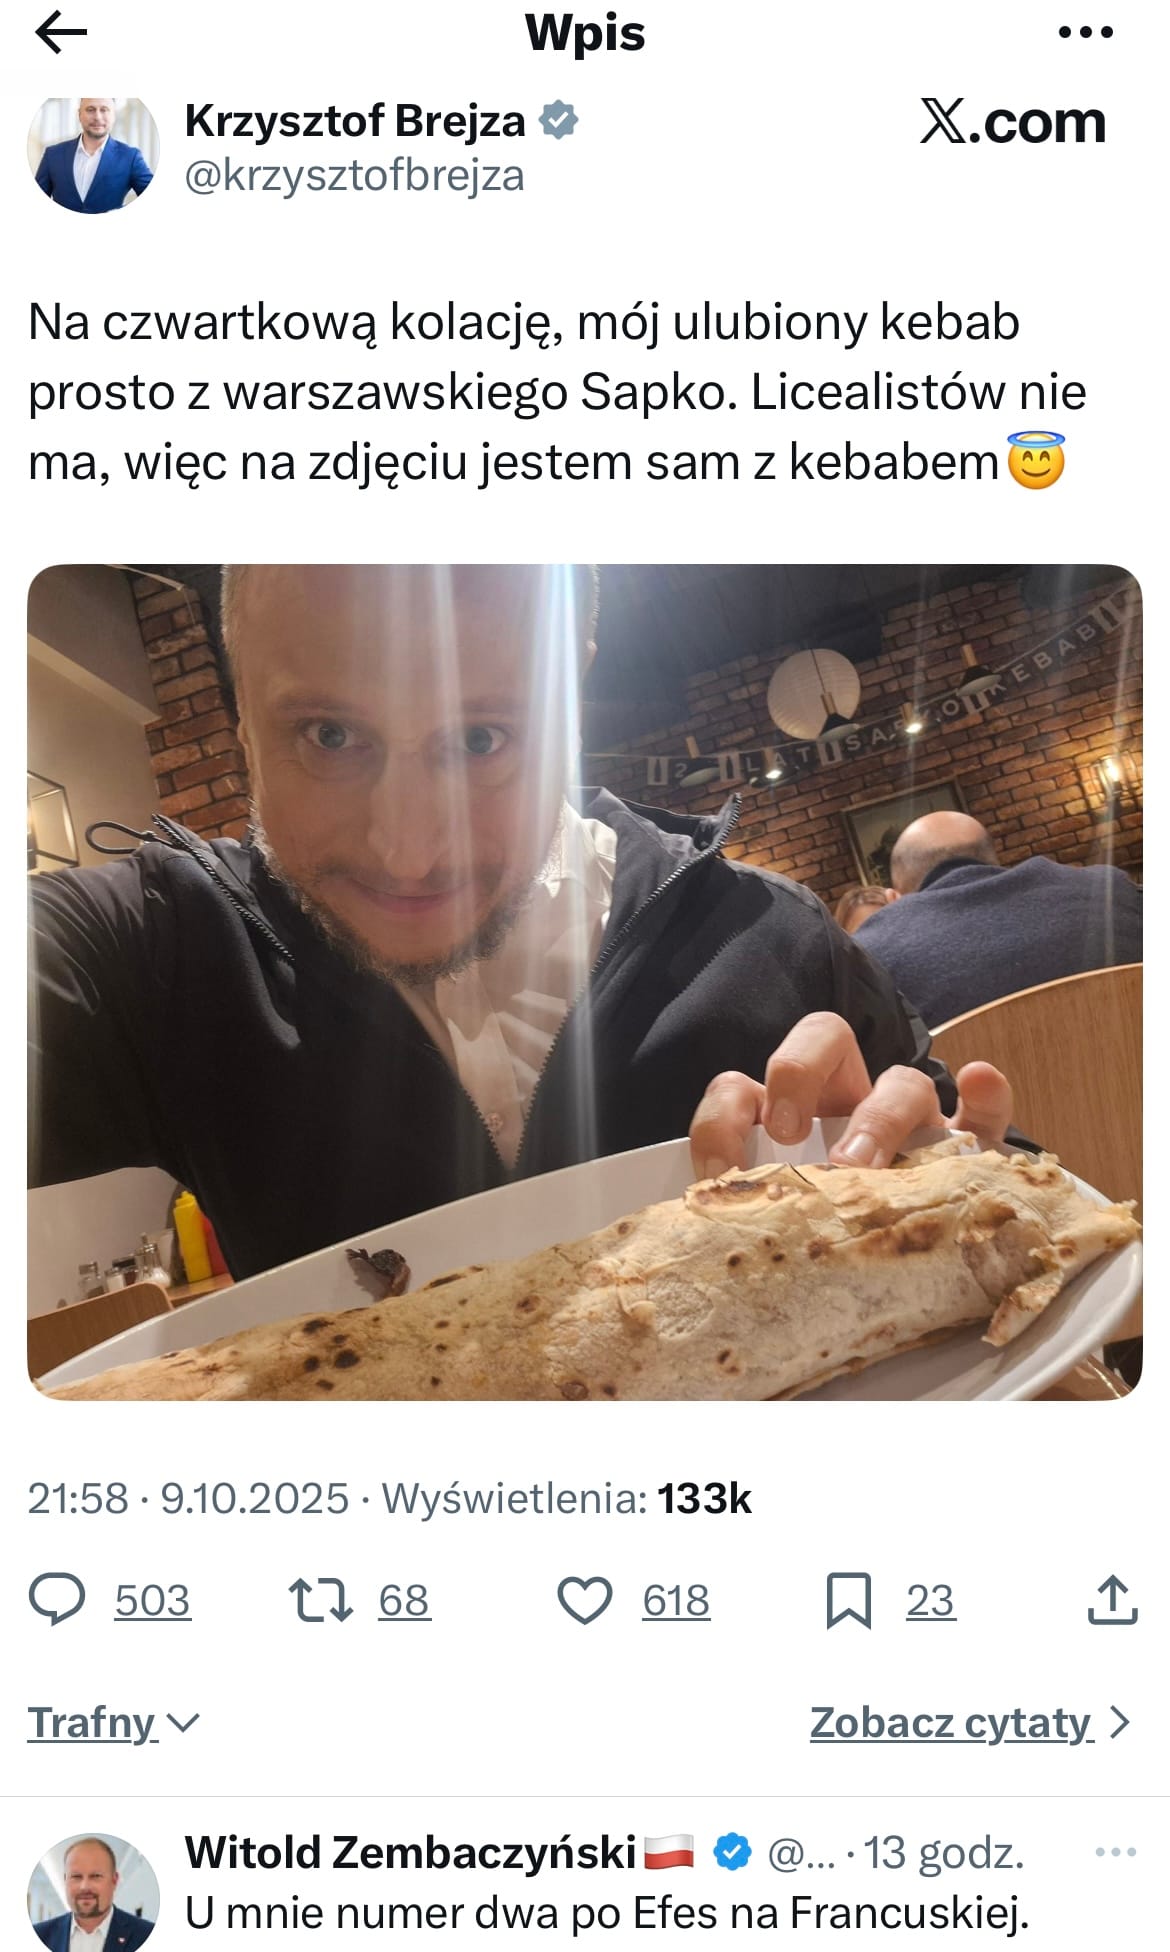Image resolution: width=1170 pixels, height=1952 pixels.
Task: Open Zobacz cytaty link
Action: click(951, 1723)
